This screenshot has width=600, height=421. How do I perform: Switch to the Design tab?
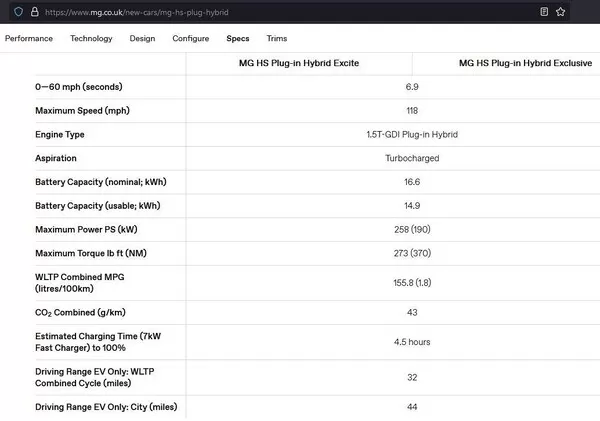point(142,38)
